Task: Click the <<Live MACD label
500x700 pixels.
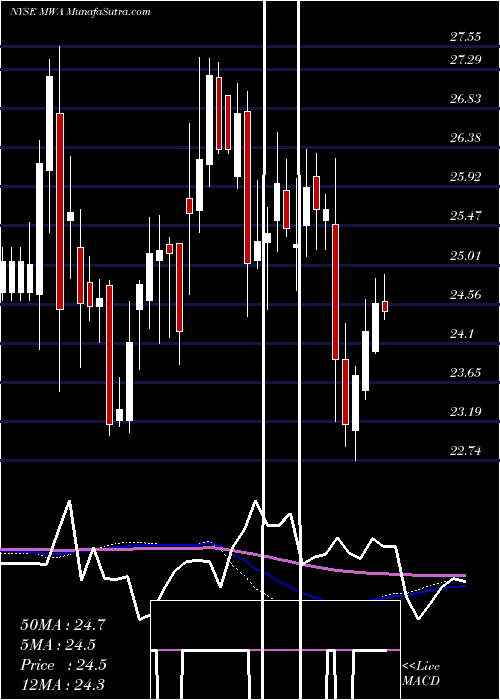Action: click(421, 673)
